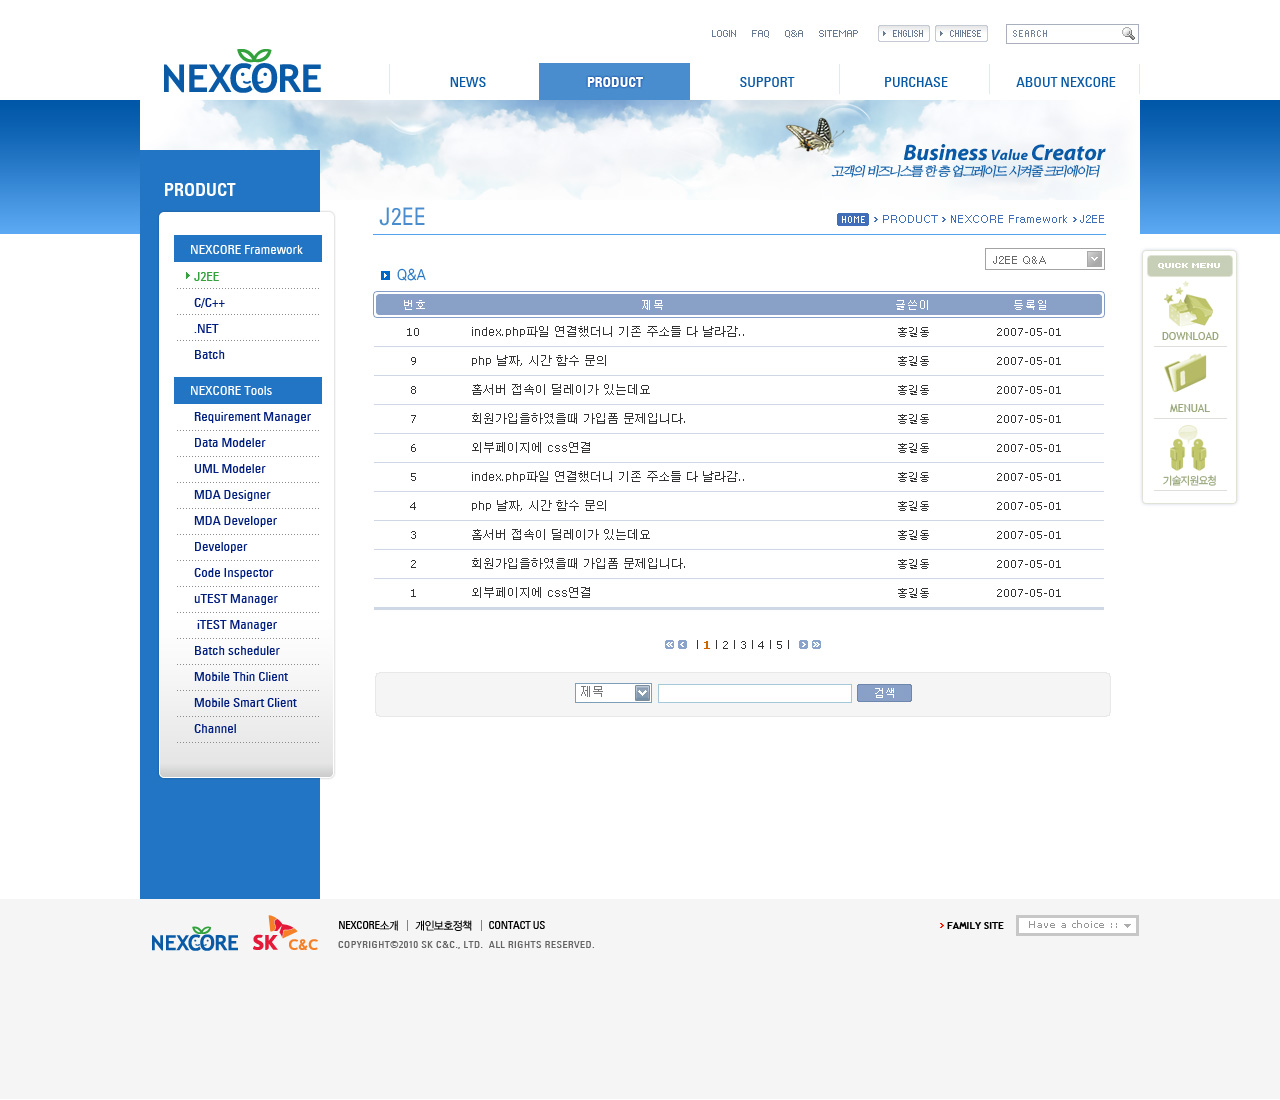Open Code Inspector in sidebar
Viewport: 1280px width, 1100px height.
[233, 573]
